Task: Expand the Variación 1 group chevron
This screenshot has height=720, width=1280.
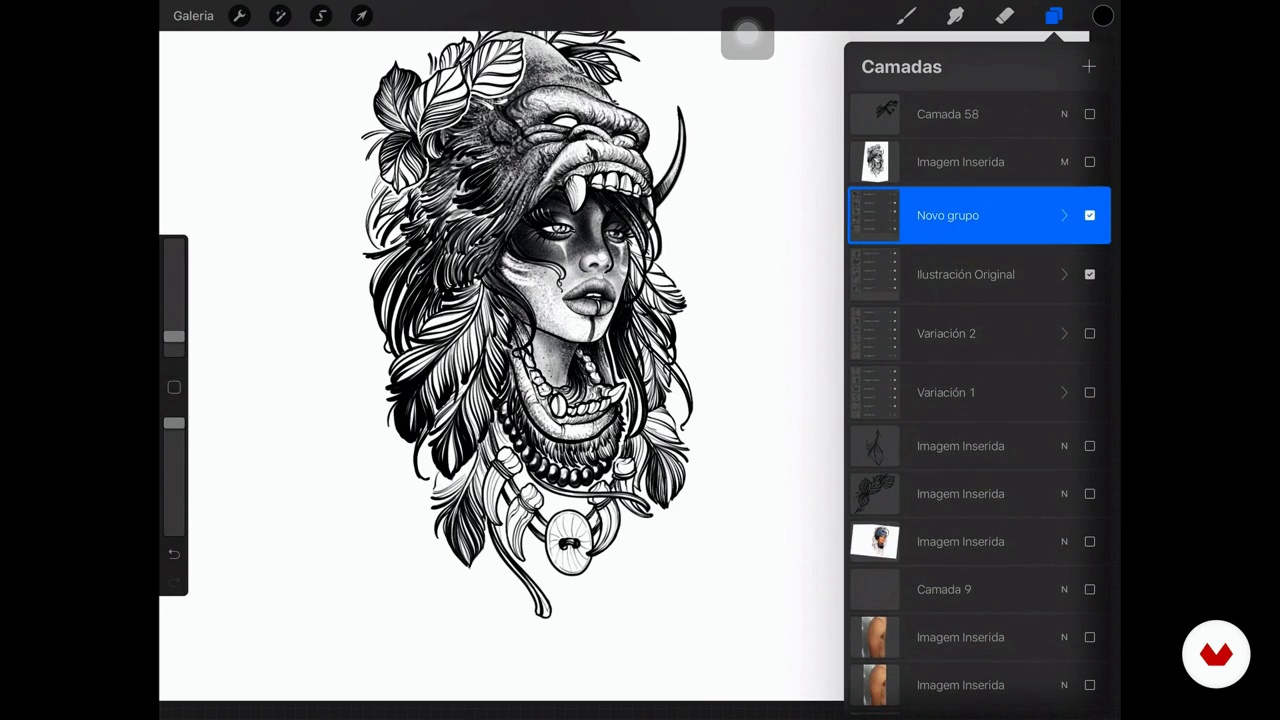Action: point(1064,392)
